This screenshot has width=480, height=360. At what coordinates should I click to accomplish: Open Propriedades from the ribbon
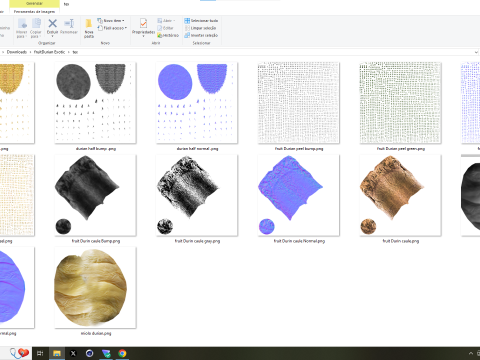(x=143, y=27)
